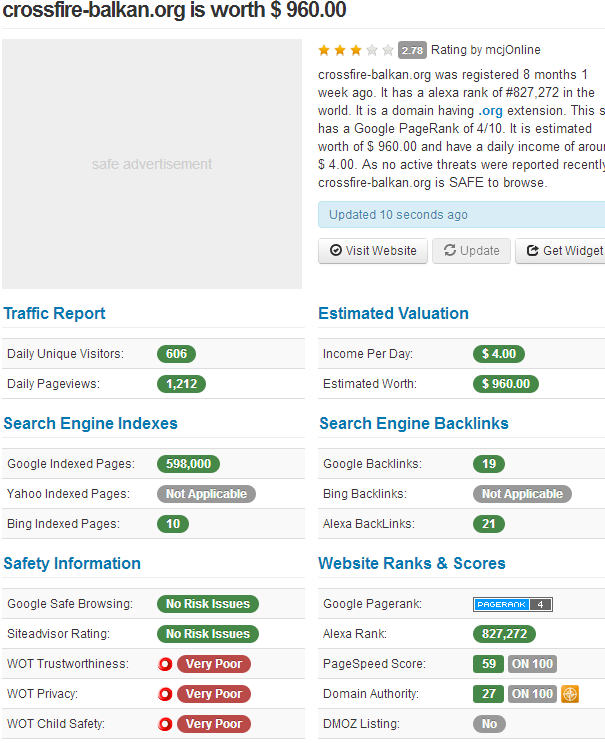
Task: Click Yahoo Indexed Pages Not Applicable badge
Action: tap(207, 494)
